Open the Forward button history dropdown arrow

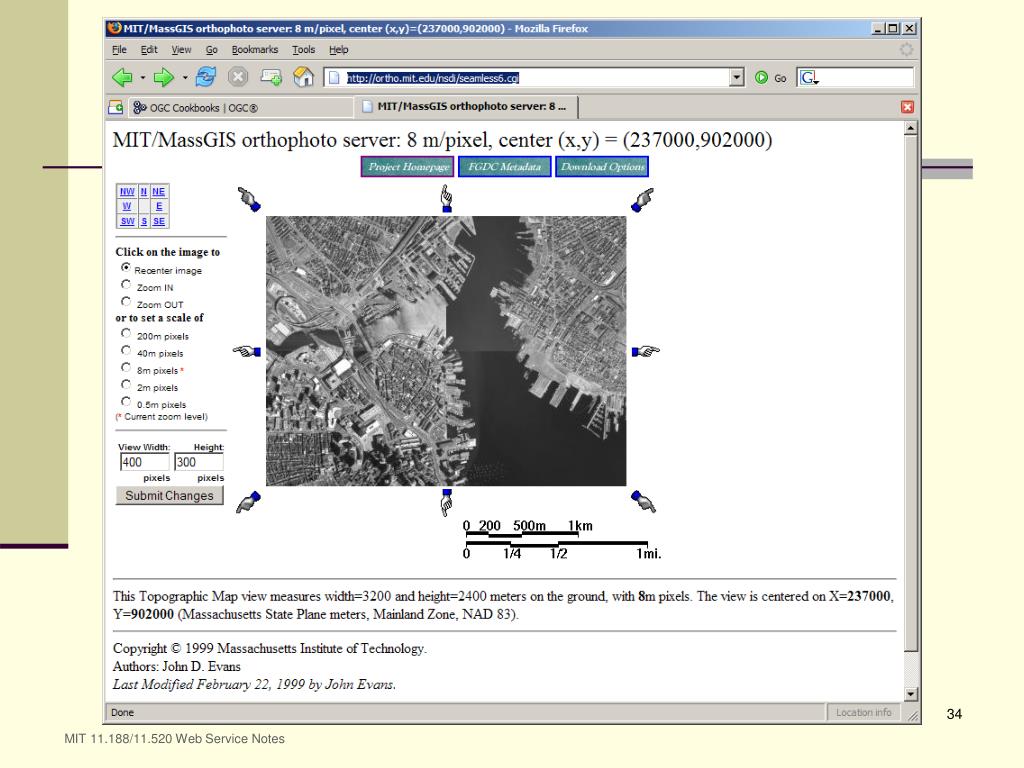(x=185, y=78)
